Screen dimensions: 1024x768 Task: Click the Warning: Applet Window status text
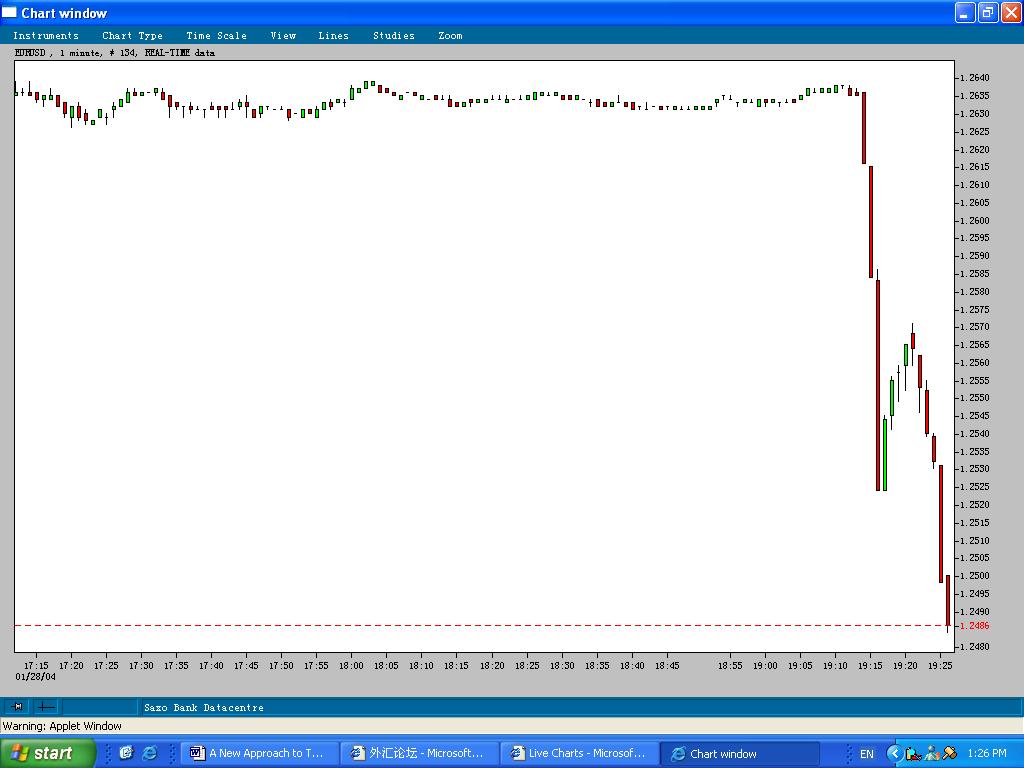click(62, 726)
